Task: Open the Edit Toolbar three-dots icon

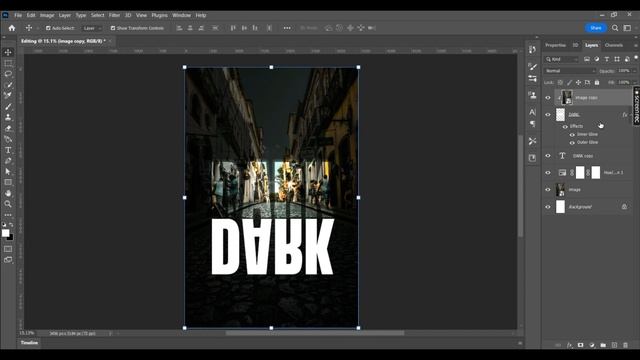Action: (8, 215)
